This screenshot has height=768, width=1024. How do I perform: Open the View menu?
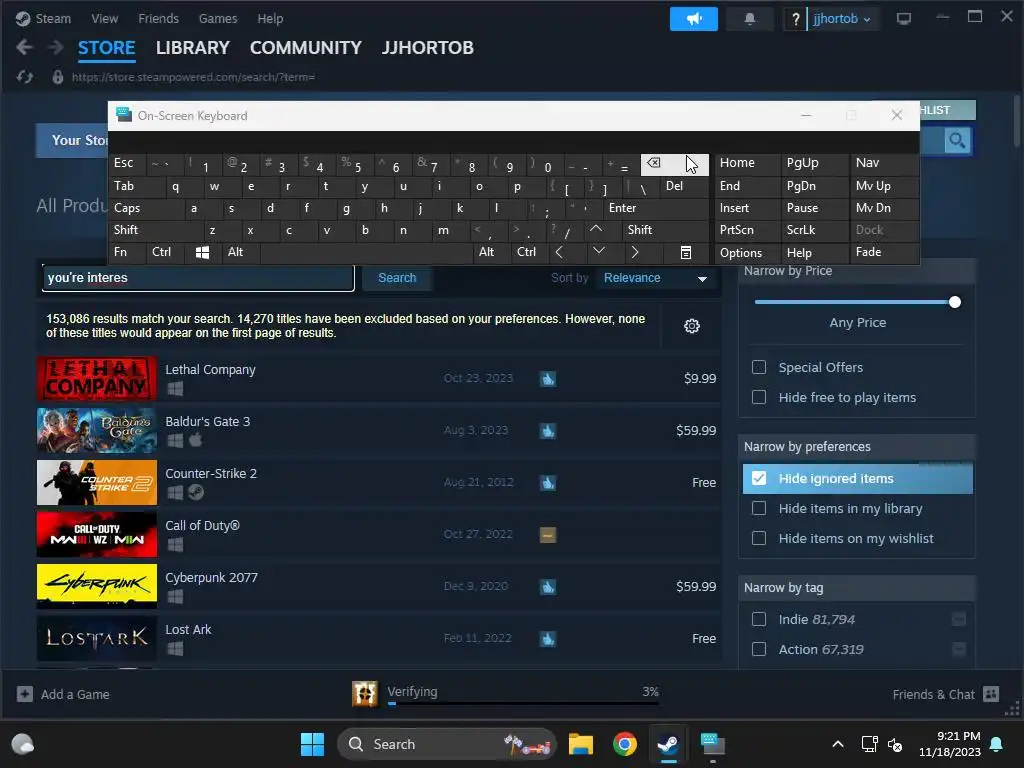104,19
